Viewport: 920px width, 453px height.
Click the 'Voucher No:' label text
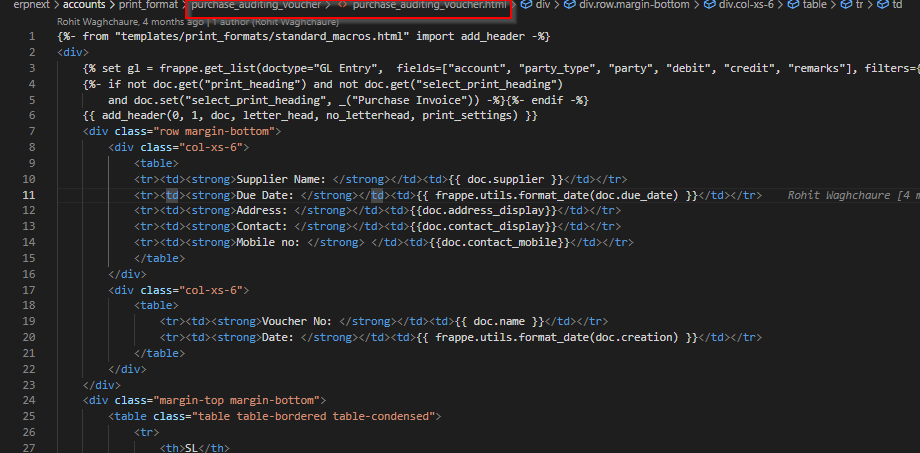[297, 322]
